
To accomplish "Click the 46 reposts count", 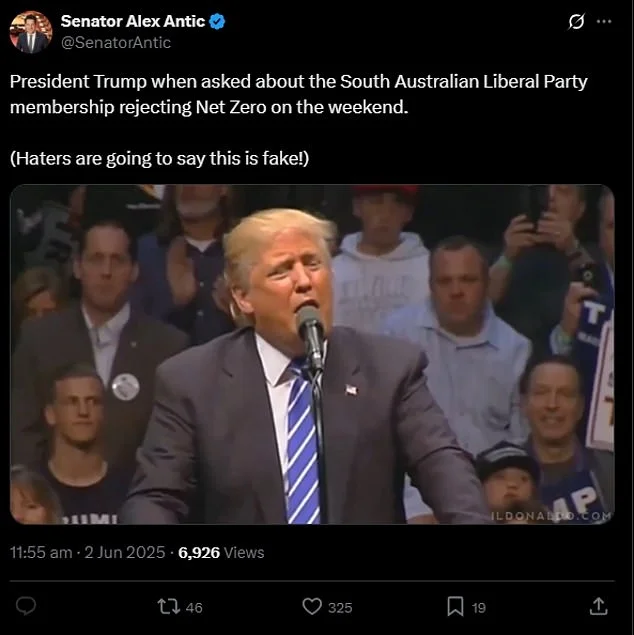I will pyautogui.click(x=194, y=607).
